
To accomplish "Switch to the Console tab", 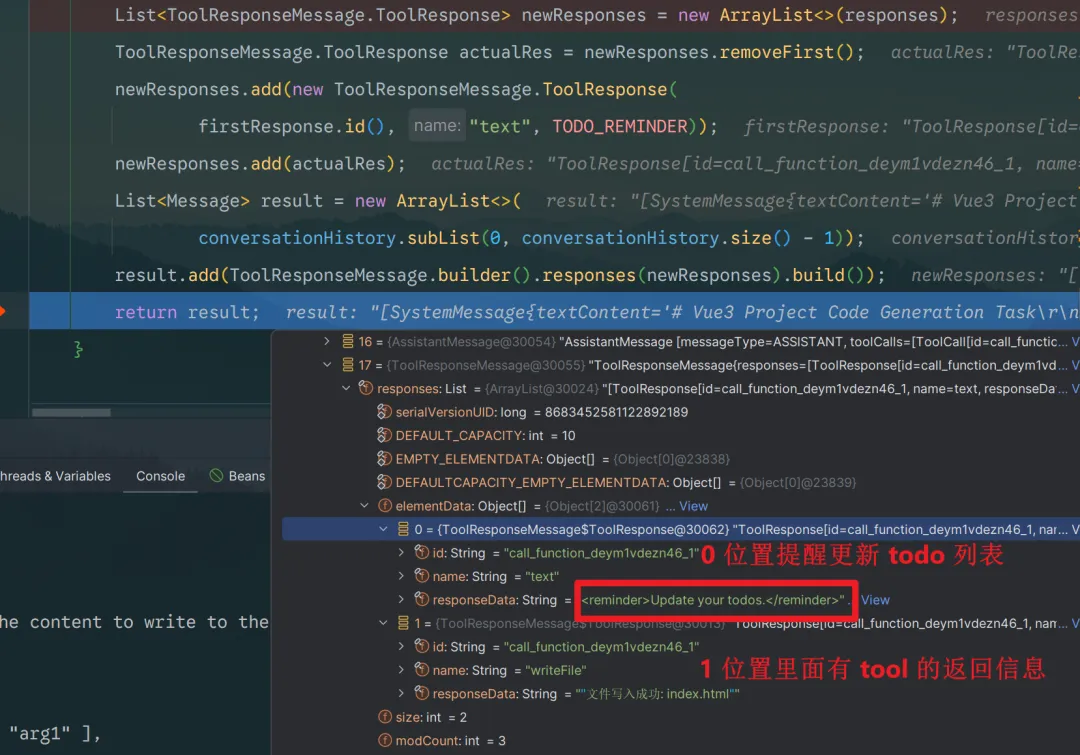I will tap(160, 476).
